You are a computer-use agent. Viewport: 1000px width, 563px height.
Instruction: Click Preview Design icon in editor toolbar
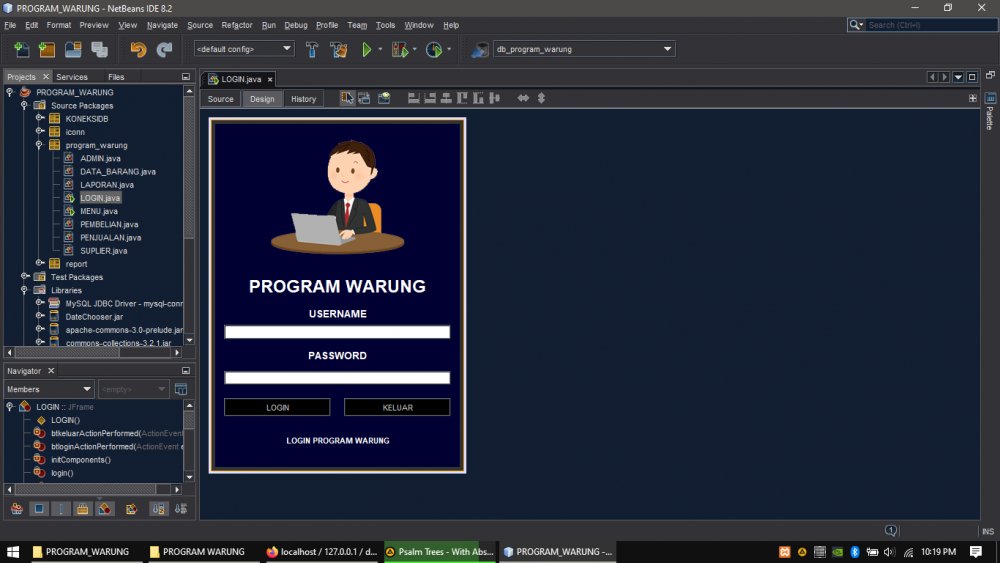click(384, 98)
